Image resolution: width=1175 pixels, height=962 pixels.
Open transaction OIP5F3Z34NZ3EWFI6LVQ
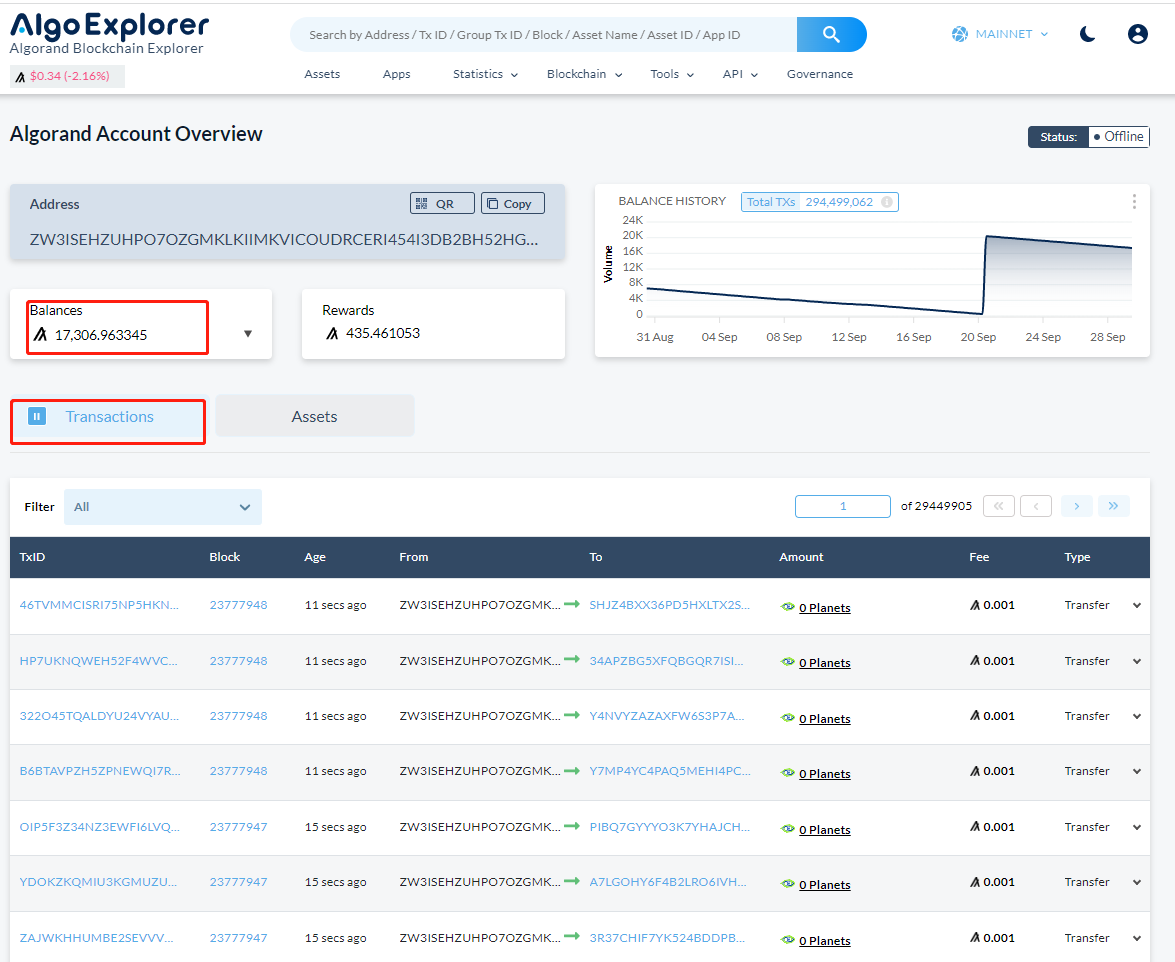coord(99,827)
